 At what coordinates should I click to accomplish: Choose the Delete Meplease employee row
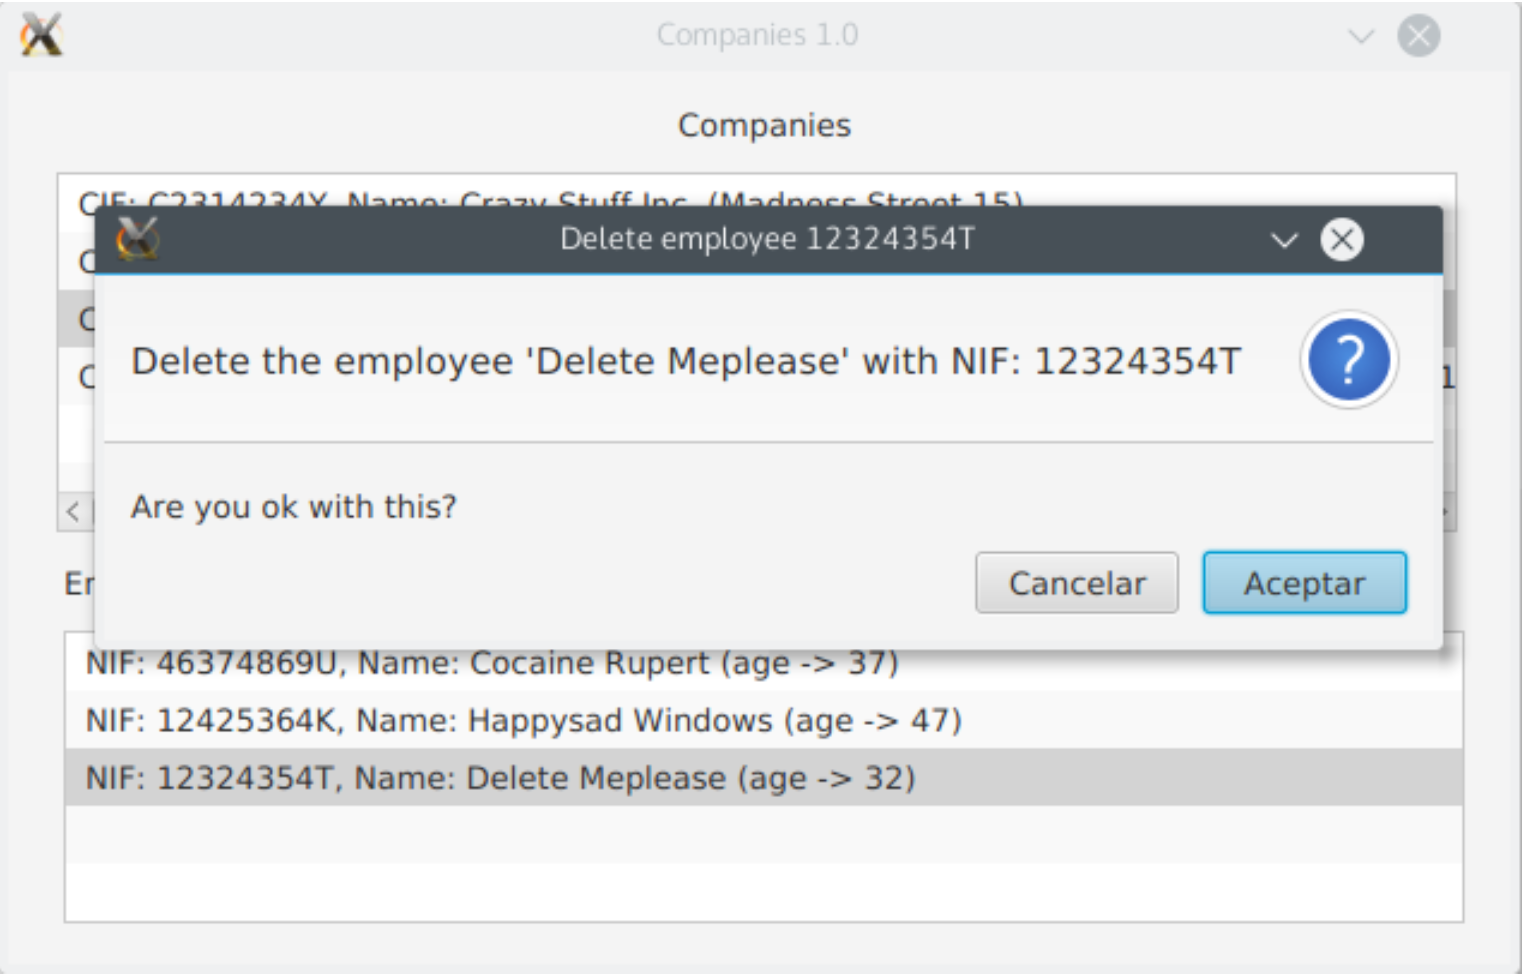click(x=500, y=778)
